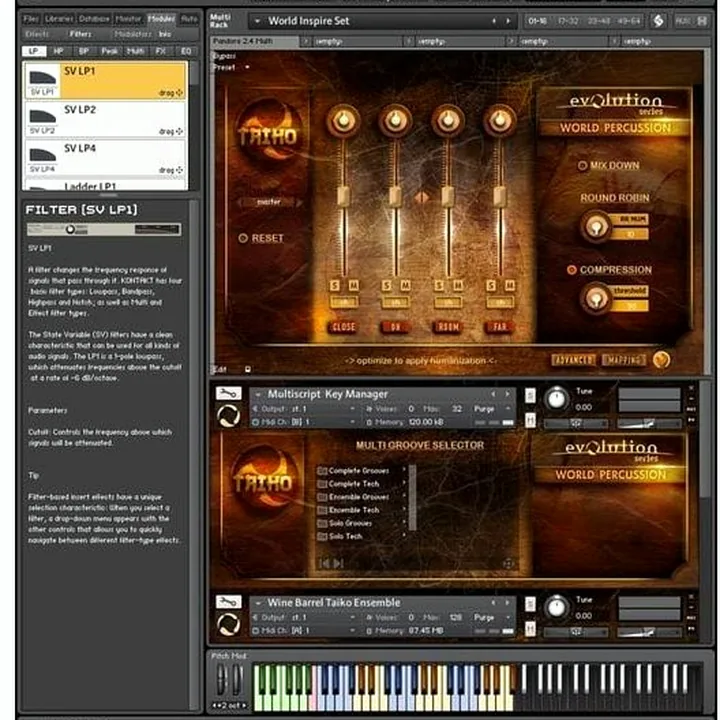
Task: Toggle the FAR microphone button
Action: click(500, 327)
